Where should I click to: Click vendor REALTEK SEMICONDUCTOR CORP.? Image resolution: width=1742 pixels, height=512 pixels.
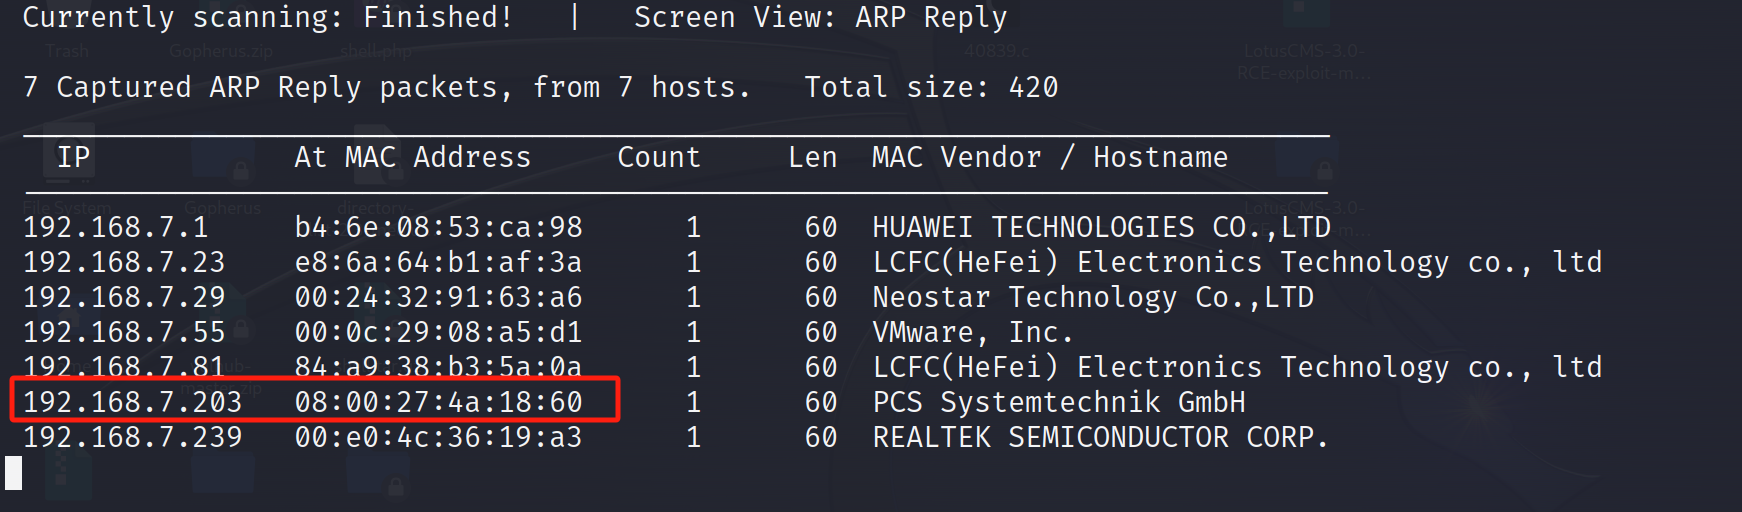1100,437
